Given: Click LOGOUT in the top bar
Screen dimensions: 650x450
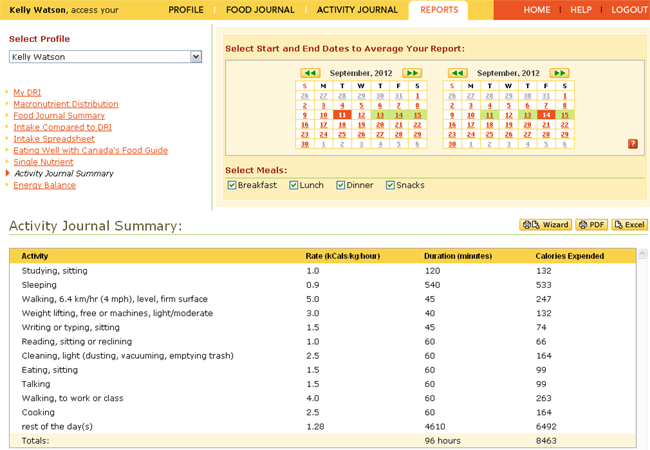Looking at the screenshot, I should (x=629, y=10).
